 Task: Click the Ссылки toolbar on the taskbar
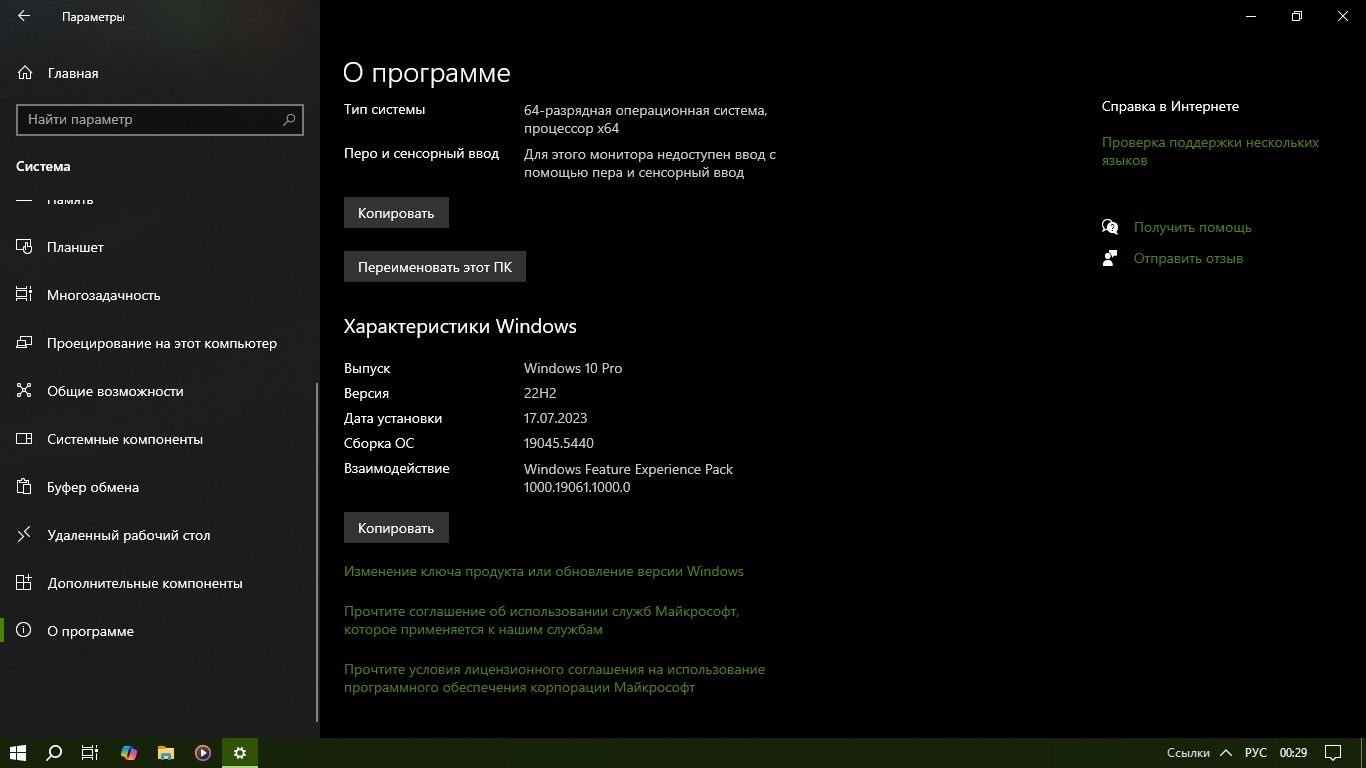(x=1188, y=753)
